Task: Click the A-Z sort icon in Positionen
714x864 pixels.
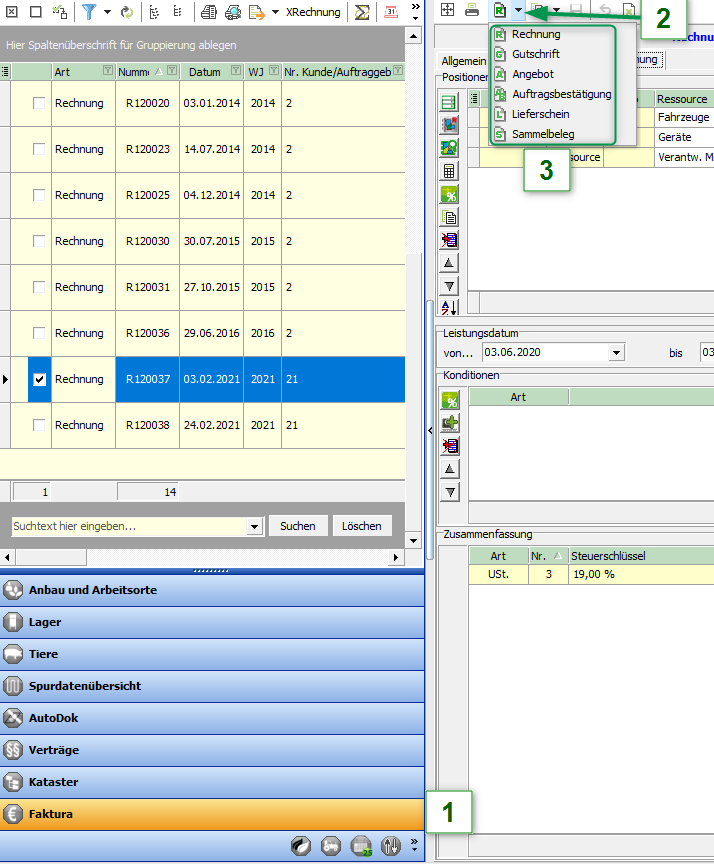Action: click(449, 307)
